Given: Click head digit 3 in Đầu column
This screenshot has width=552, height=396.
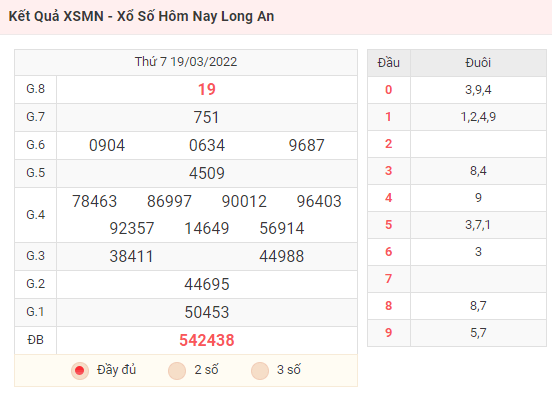Looking at the screenshot, I should click(x=389, y=171).
